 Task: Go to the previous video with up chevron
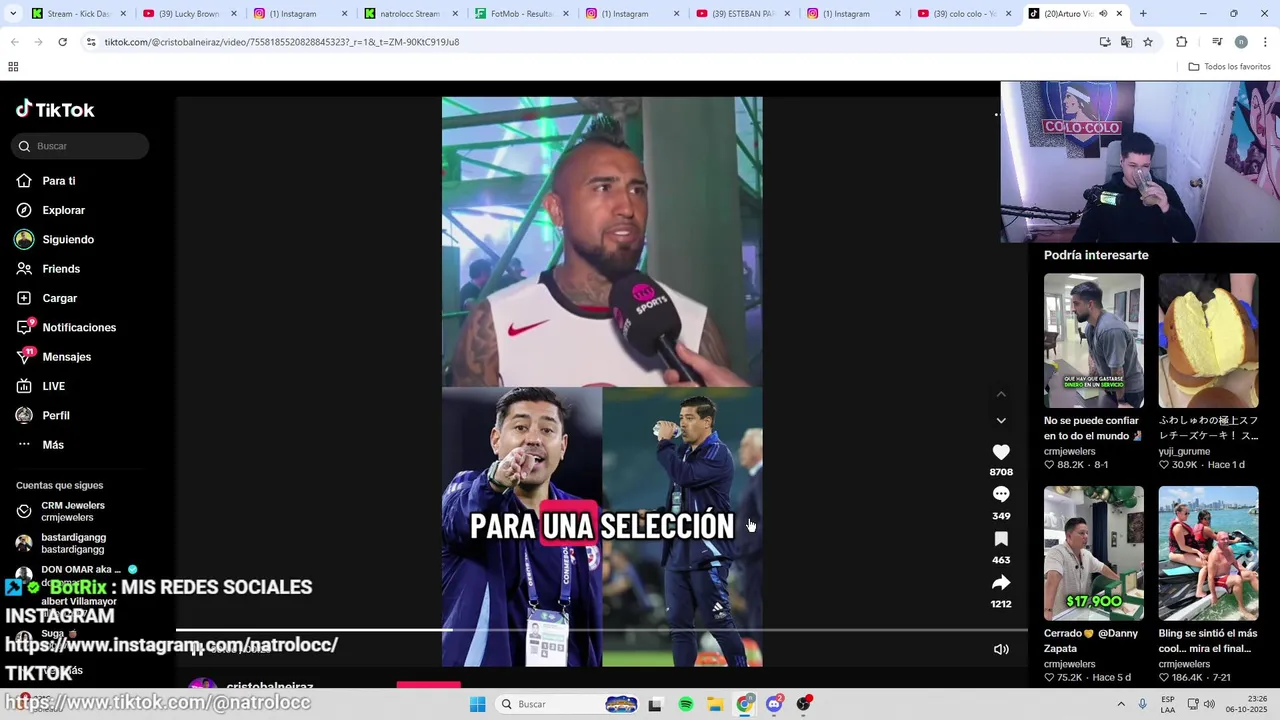[x=1001, y=395]
